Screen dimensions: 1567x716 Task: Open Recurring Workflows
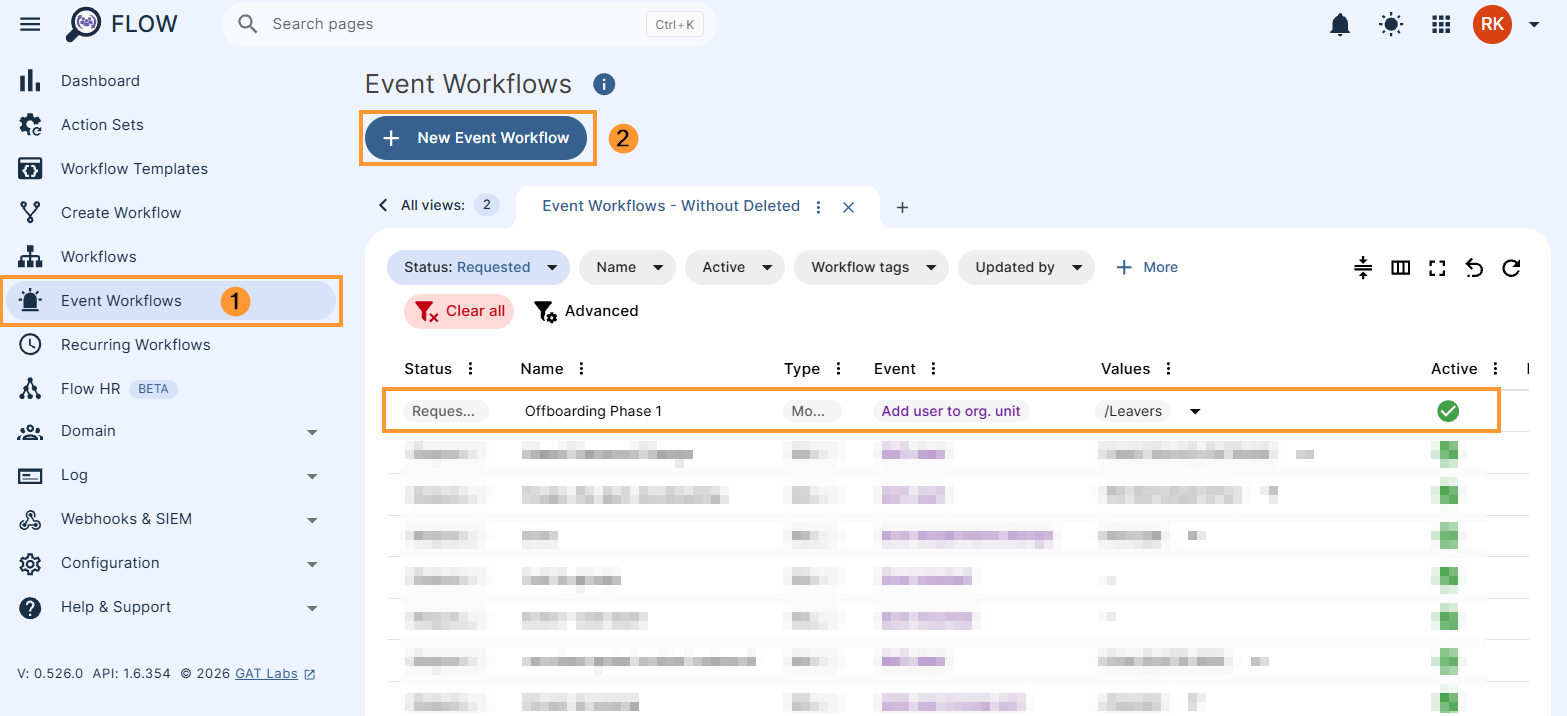click(x=171, y=345)
